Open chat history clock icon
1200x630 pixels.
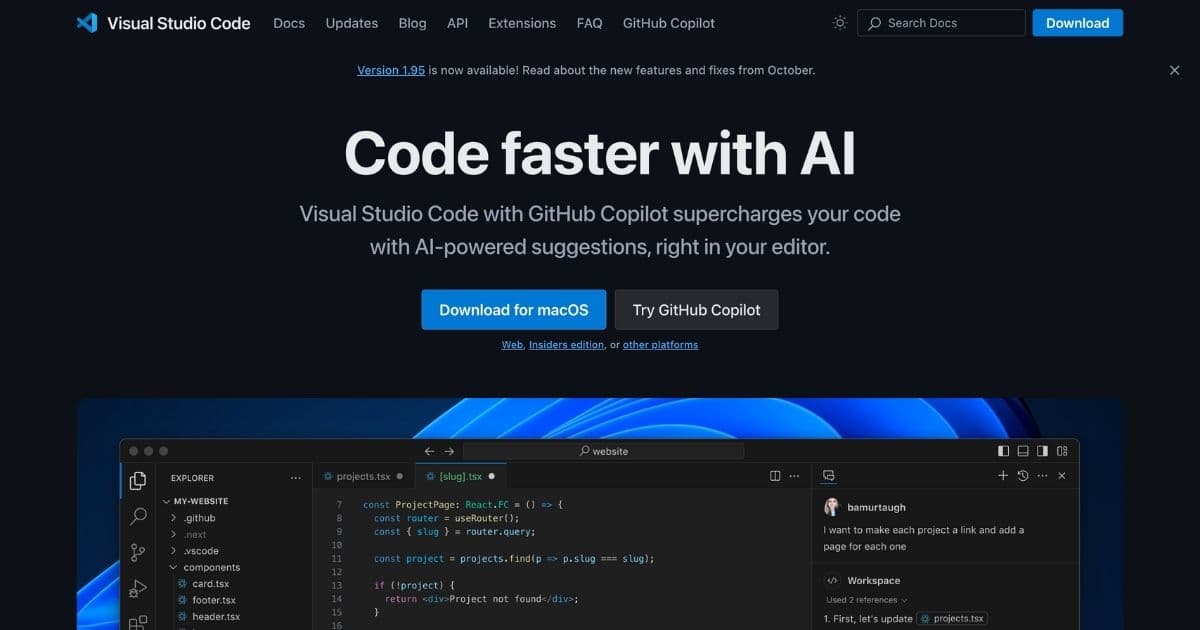(1023, 476)
